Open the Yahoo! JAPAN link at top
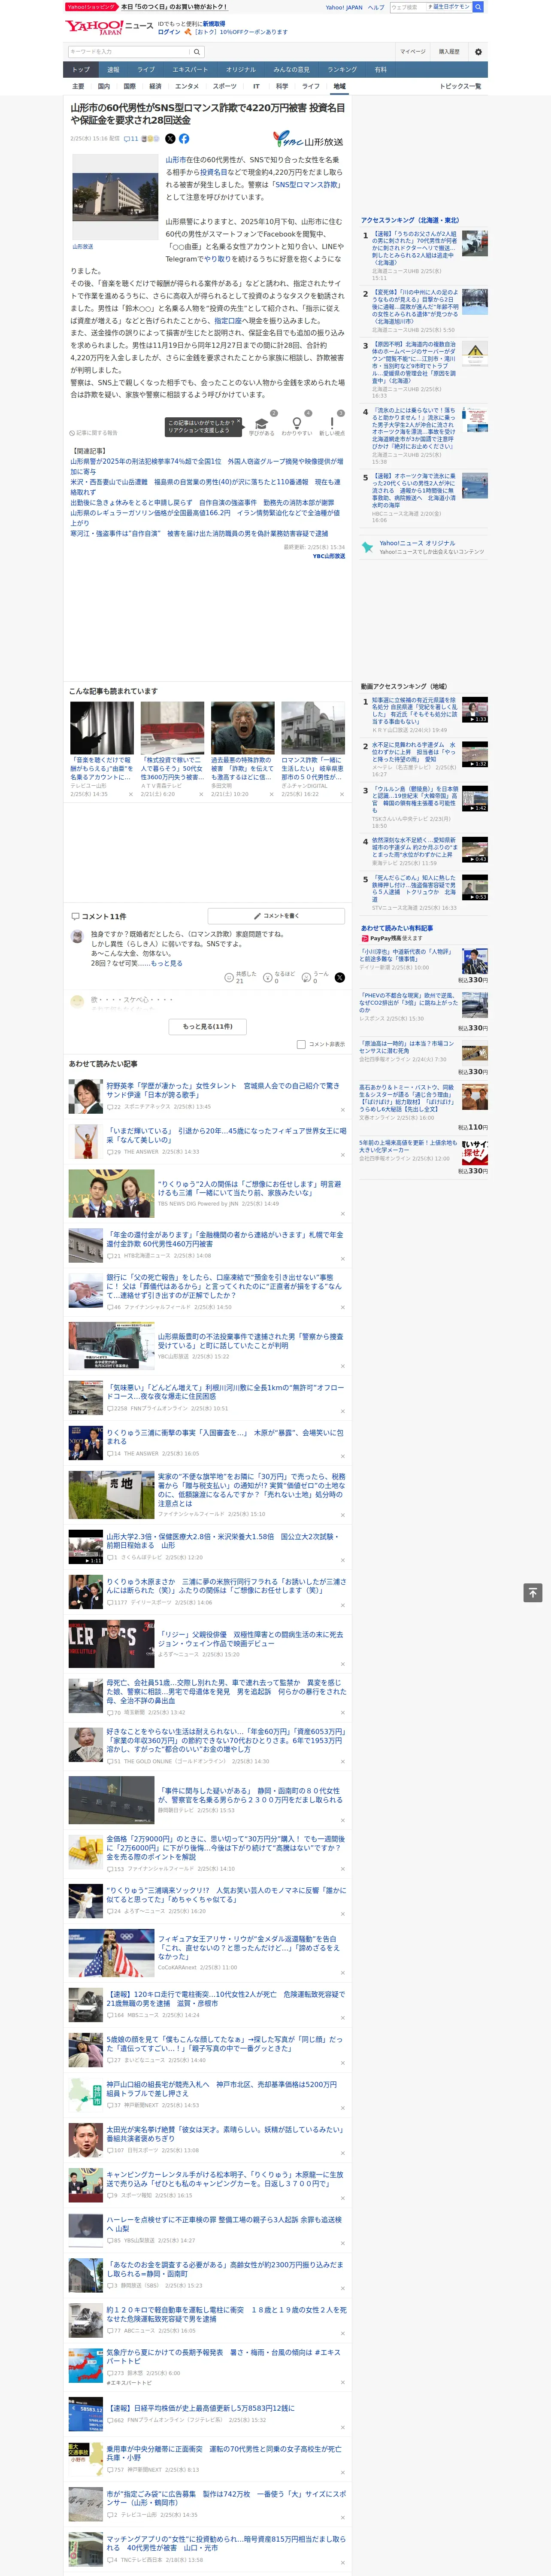The width and height of the screenshot is (551, 2576). tap(344, 7)
